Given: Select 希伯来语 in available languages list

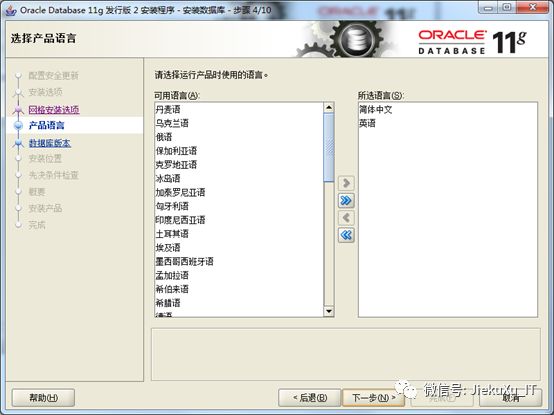Looking at the screenshot, I should pos(239,289).
